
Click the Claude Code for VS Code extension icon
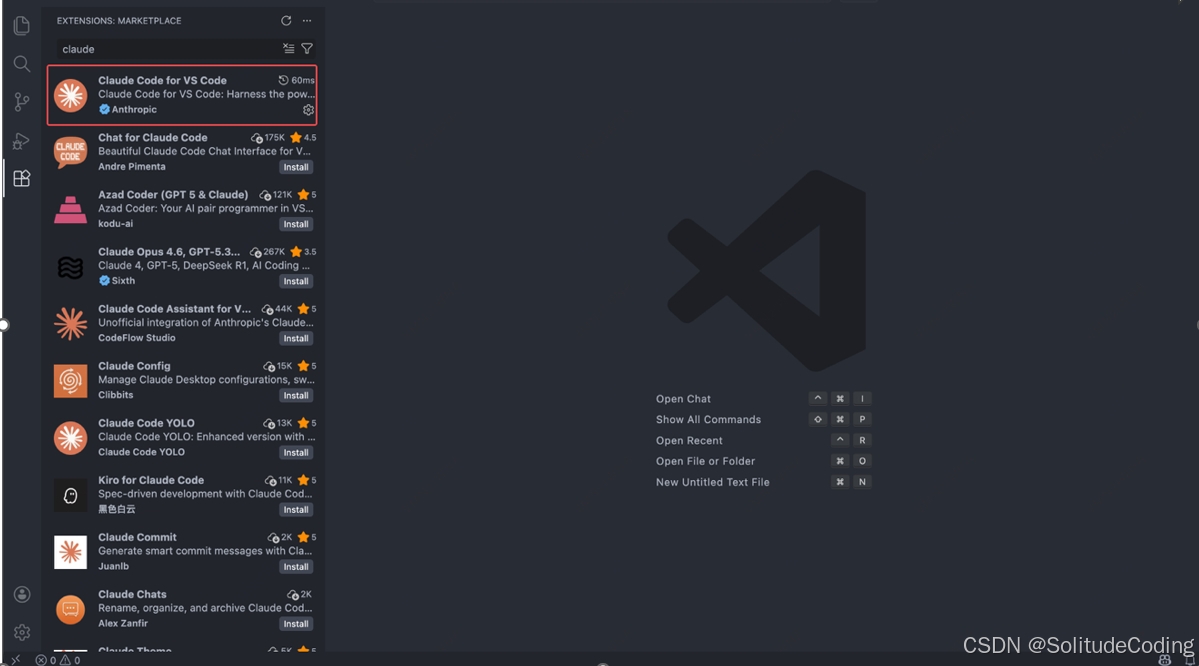70,95
